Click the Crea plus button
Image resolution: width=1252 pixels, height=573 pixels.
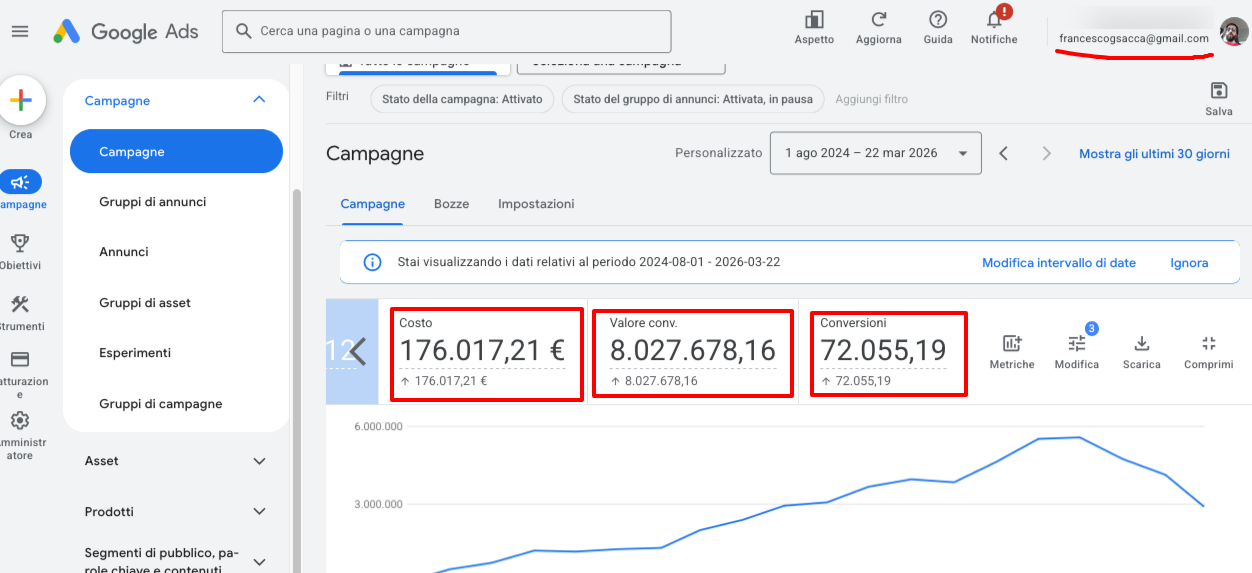21,101
